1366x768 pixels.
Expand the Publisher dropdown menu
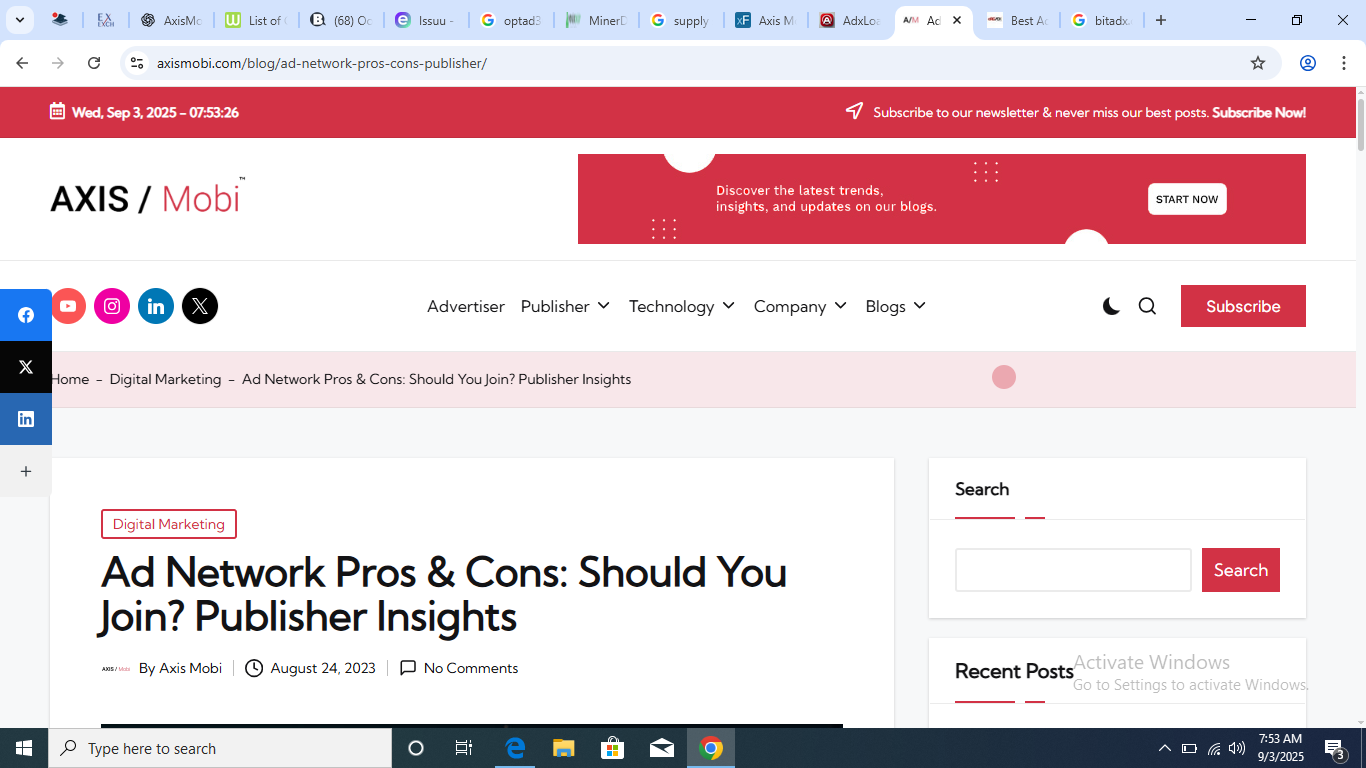click(565, 306)
